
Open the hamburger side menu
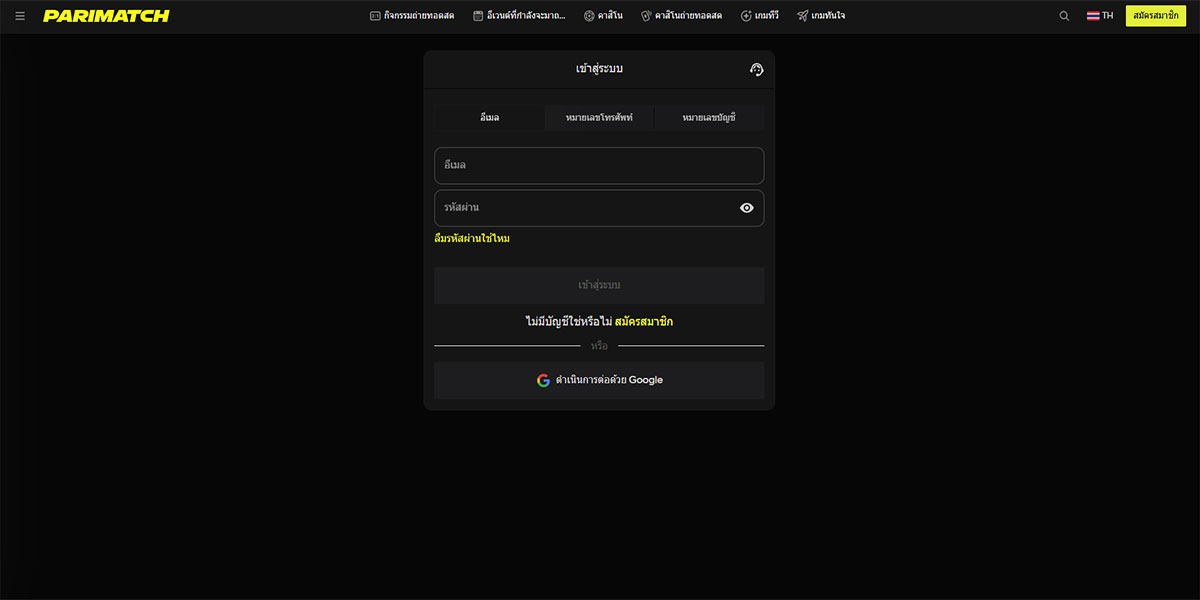tap(20, 16)
